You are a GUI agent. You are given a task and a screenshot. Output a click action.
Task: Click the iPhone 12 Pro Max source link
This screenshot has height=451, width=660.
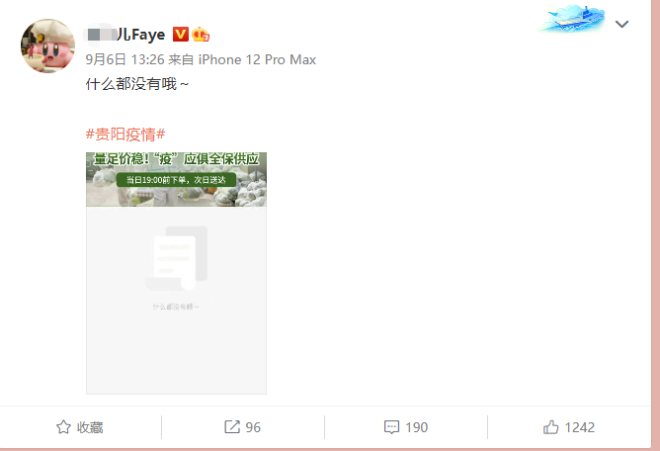point(257,59)
